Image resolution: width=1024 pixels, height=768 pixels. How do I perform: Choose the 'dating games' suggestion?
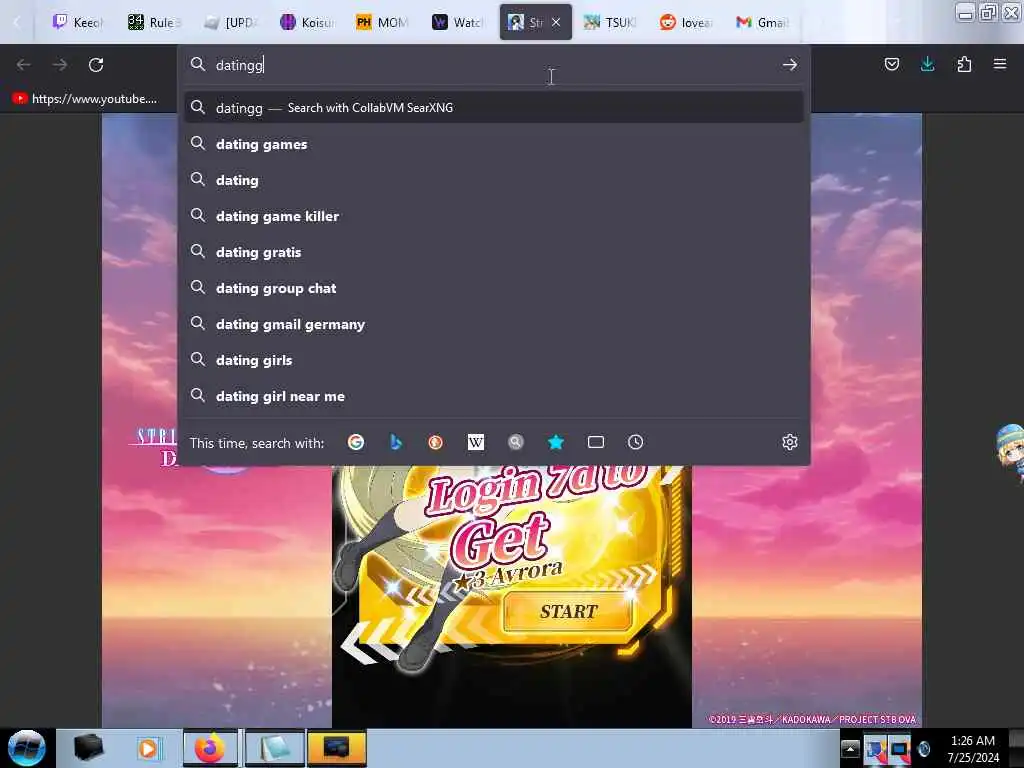click(x=494, y=144)
